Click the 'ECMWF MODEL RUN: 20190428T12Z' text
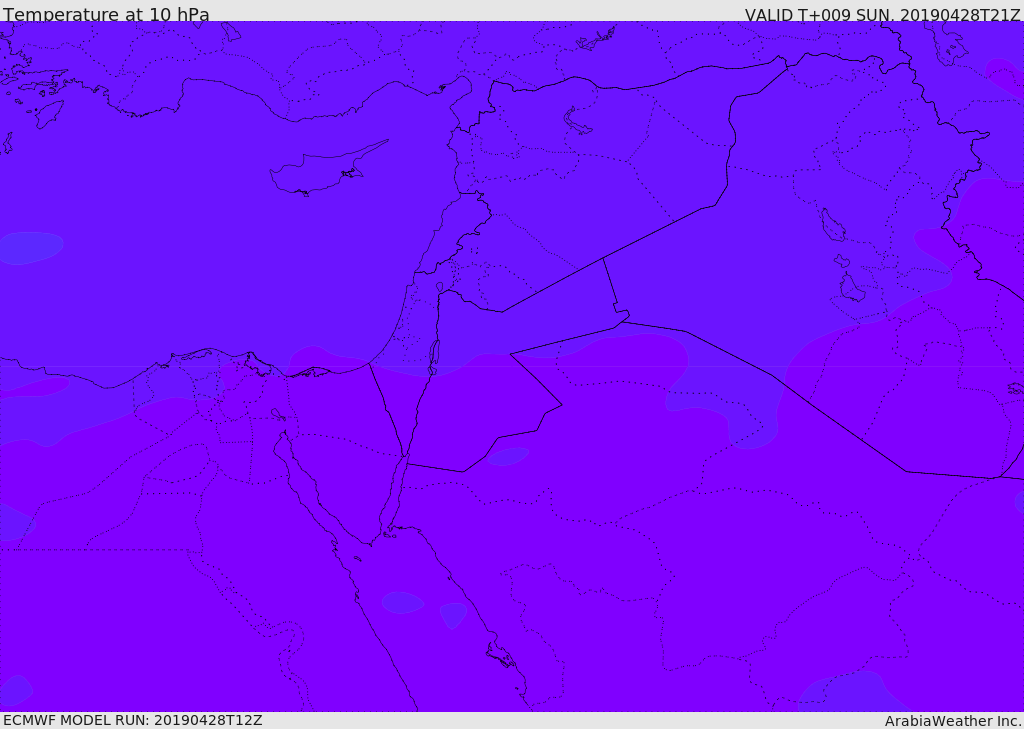The image size is (1024, 729). 133,720
